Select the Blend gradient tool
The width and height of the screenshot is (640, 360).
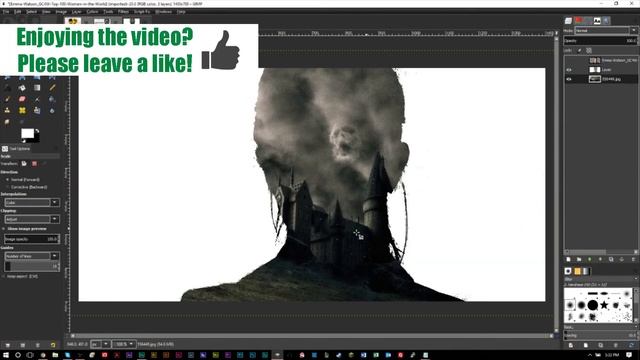37,88
